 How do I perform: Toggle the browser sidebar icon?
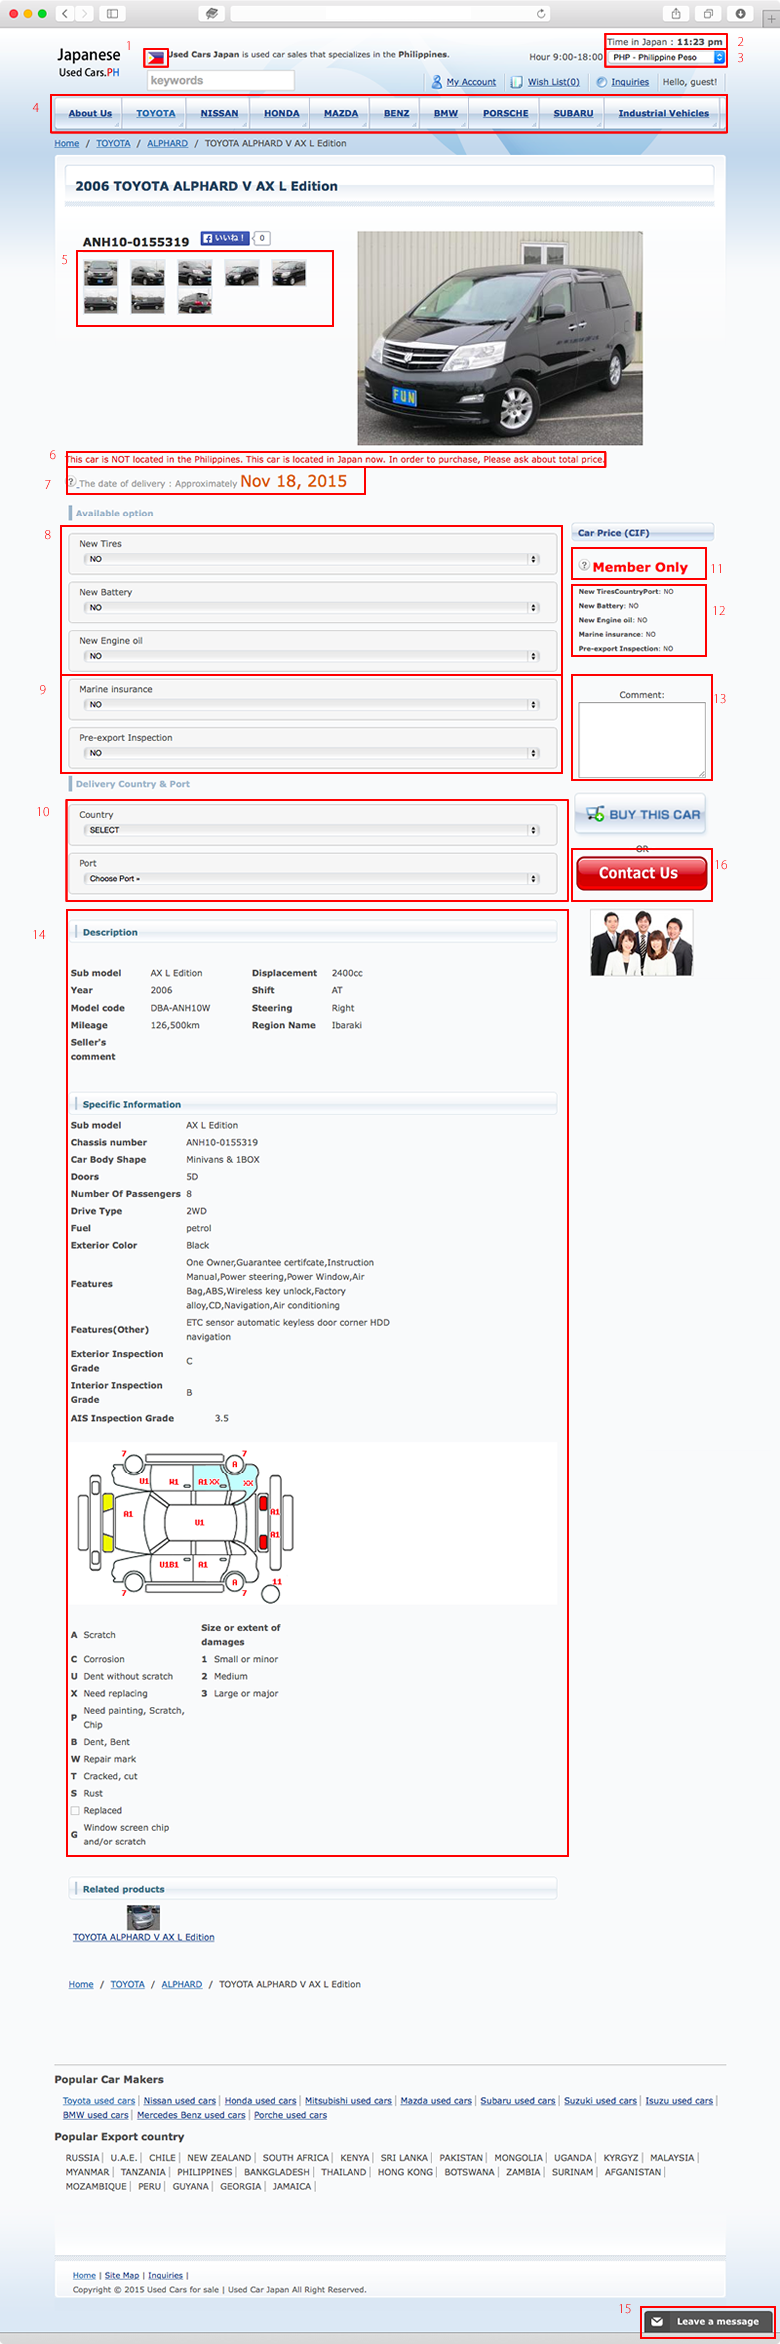pyautogui.click(x=112, y=13)
